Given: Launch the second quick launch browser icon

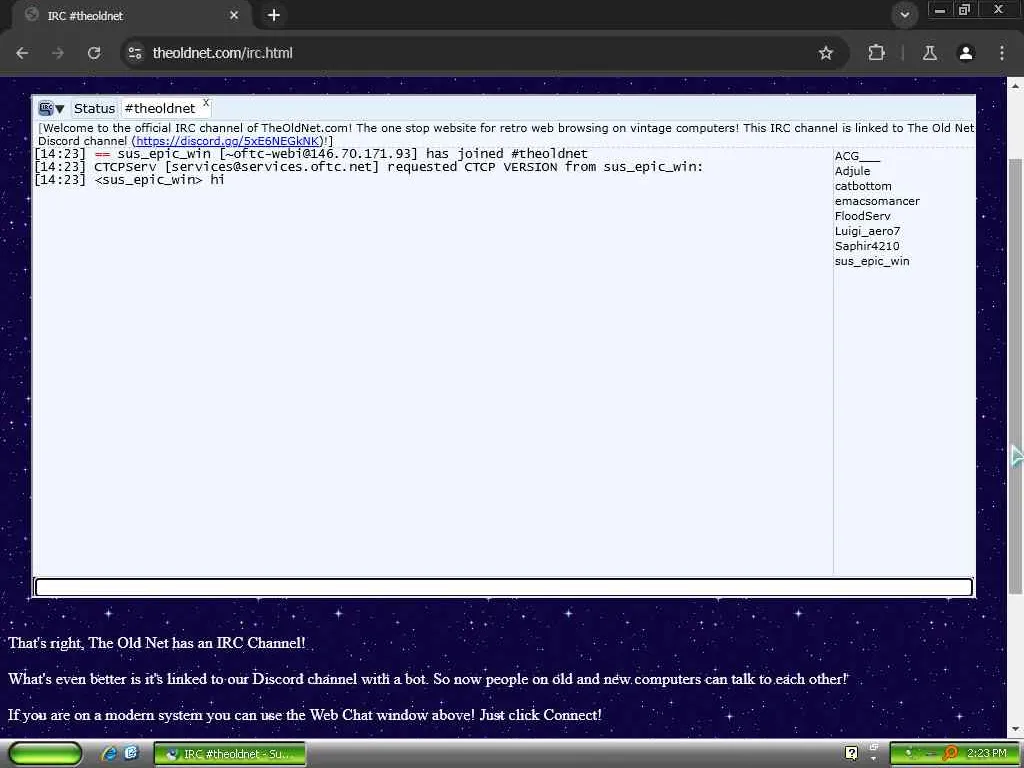Looking at the screenshot, I should coord(131,753).
